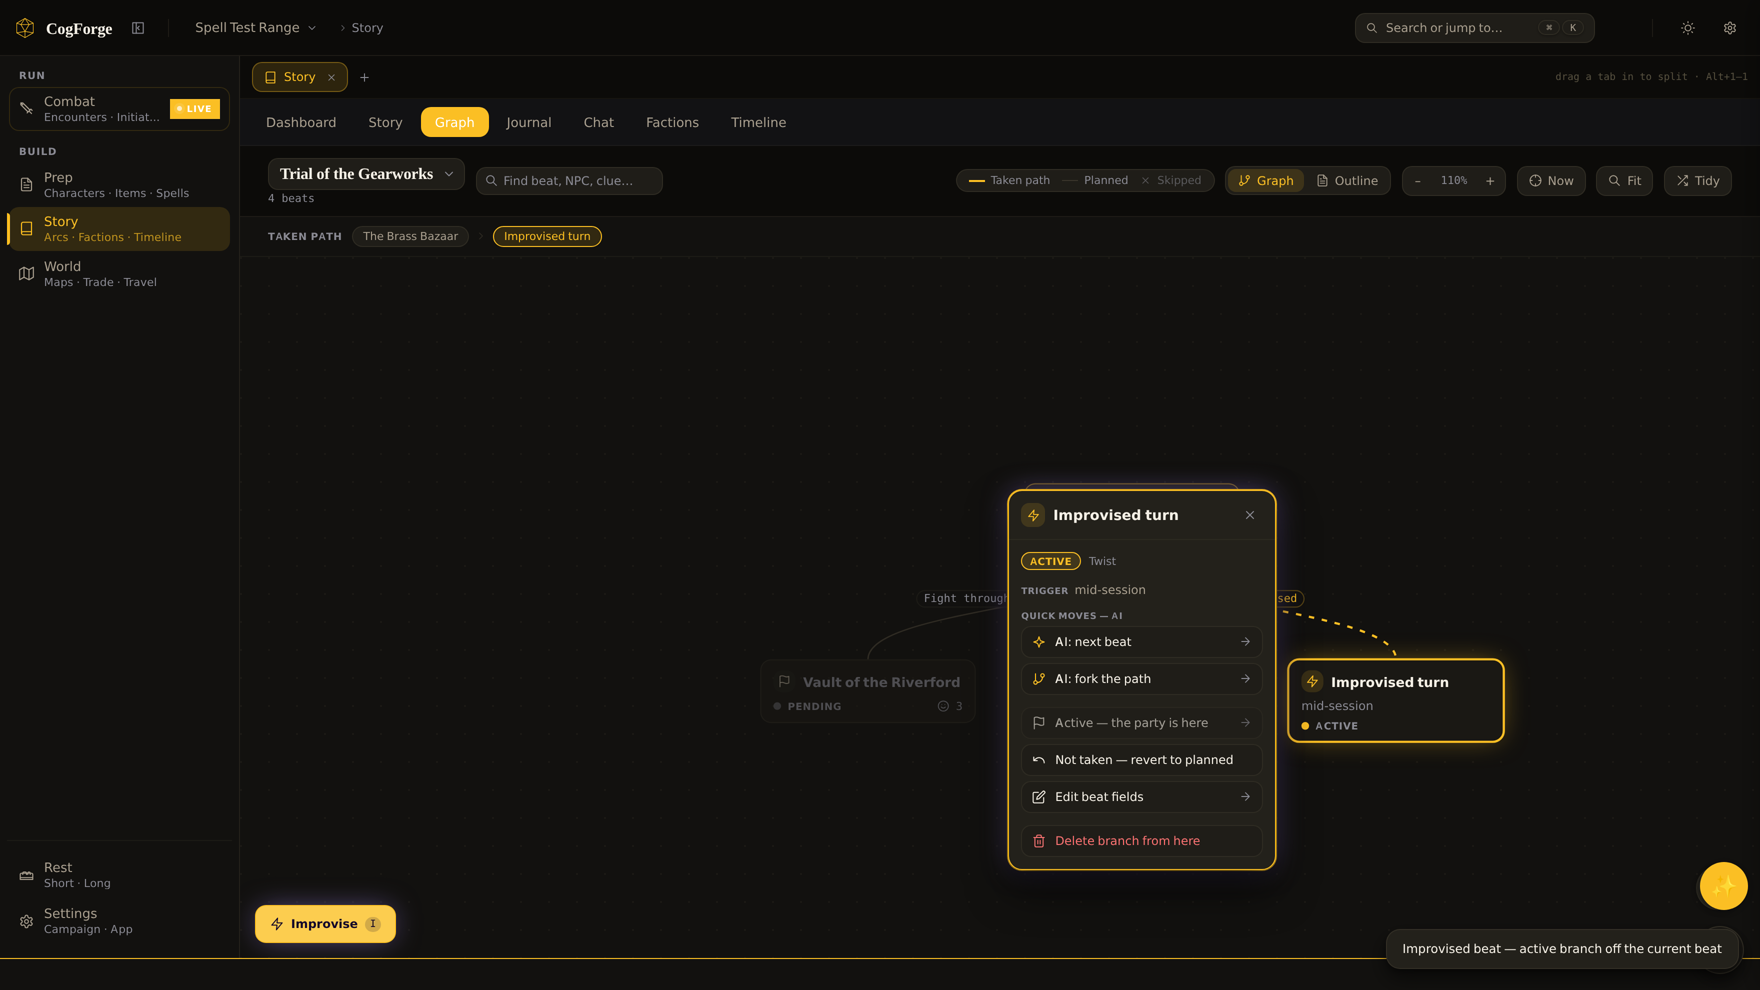Select the Improvised turn graph node
Viewport: 1760px width, 990px height.
click(x=1396, y=701)
